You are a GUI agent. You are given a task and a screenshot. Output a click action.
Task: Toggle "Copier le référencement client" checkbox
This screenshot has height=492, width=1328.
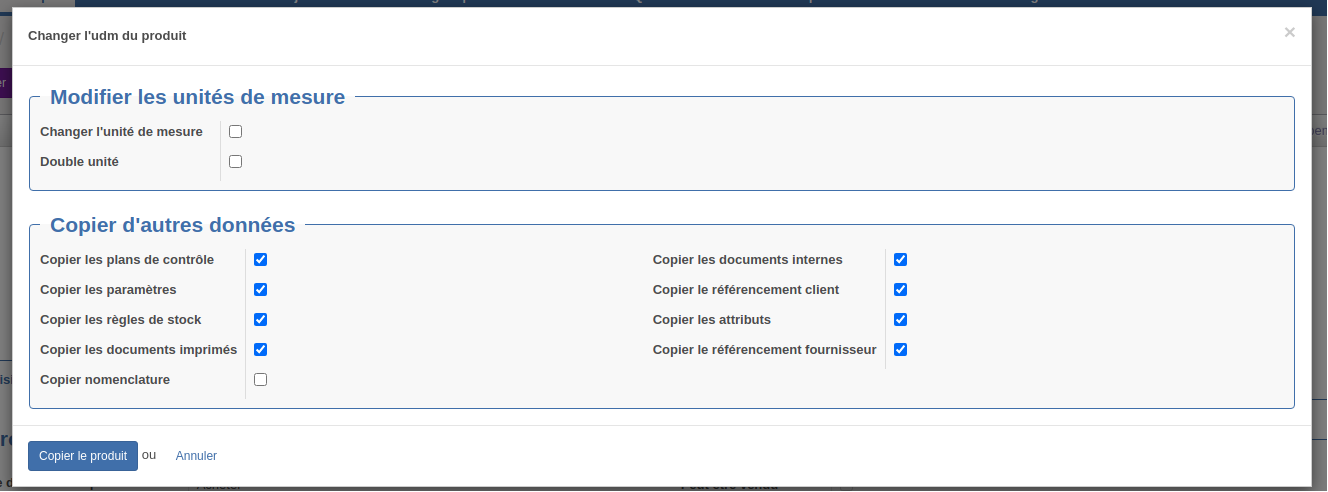click(900, 289)
